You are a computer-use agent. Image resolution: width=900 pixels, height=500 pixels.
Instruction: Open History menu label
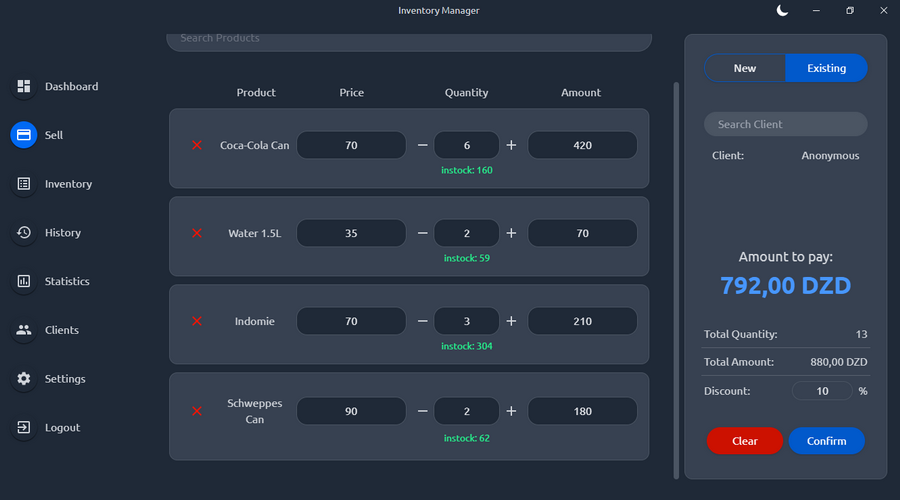click(x=63, y=232)
